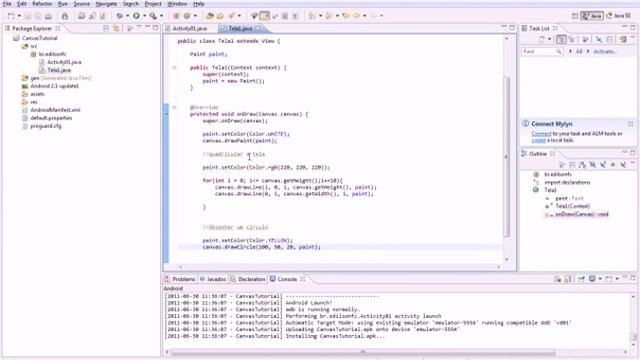Toggle Hide Fields in Outline toolbar
The height and width of the screenshot is (360, 640).
pyautogui.click(x=592, y=164)
